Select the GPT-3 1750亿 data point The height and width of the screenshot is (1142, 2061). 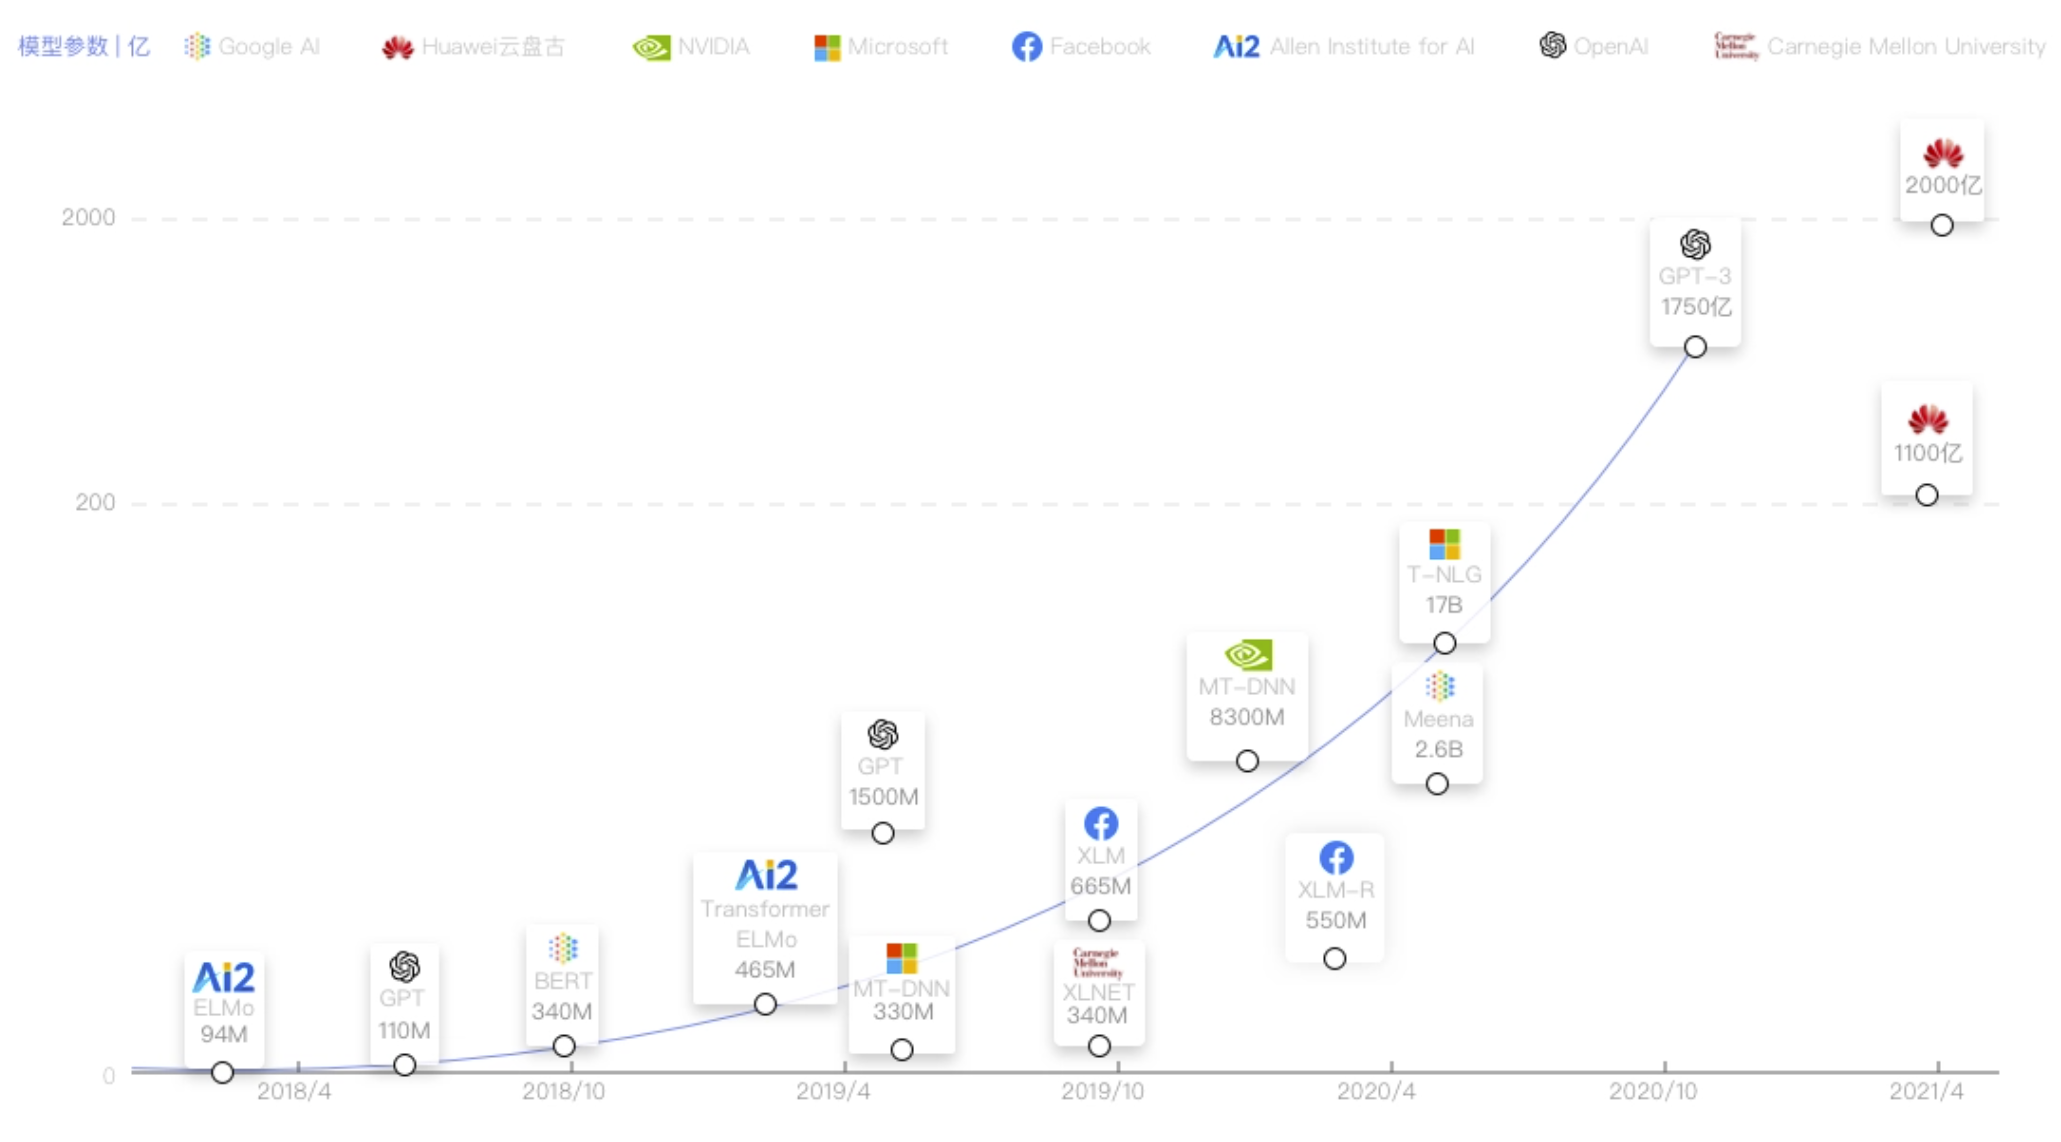pyautogui.click(x=1695, y=347)
